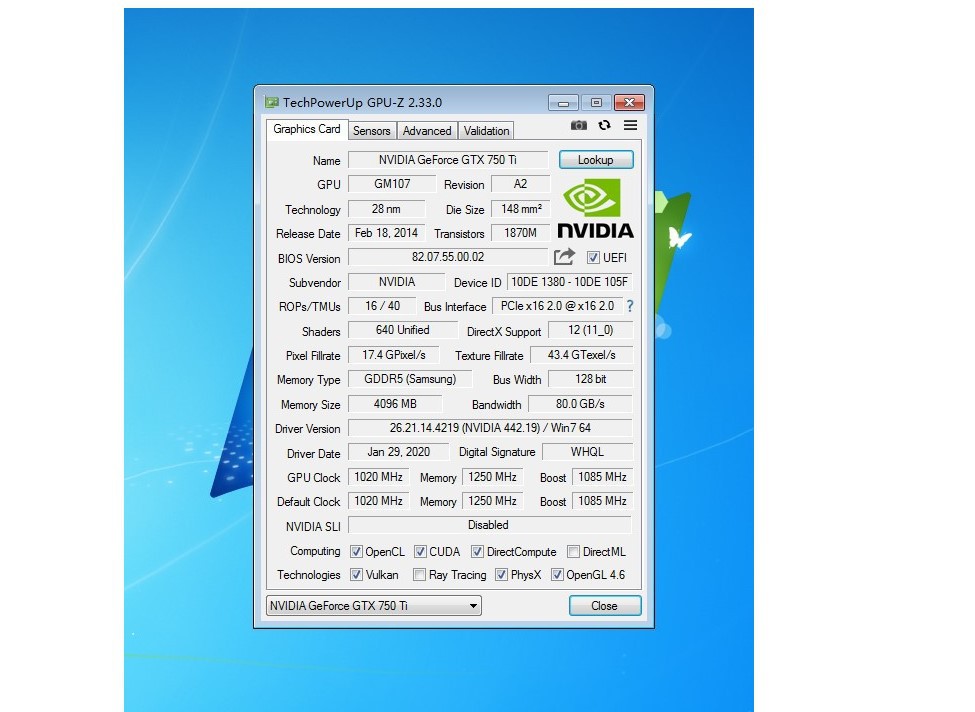Click the Digital Signature field WHQL
The height and width of the screenshot is (712, 975).
pyautogui.click(x=588, y=452)
